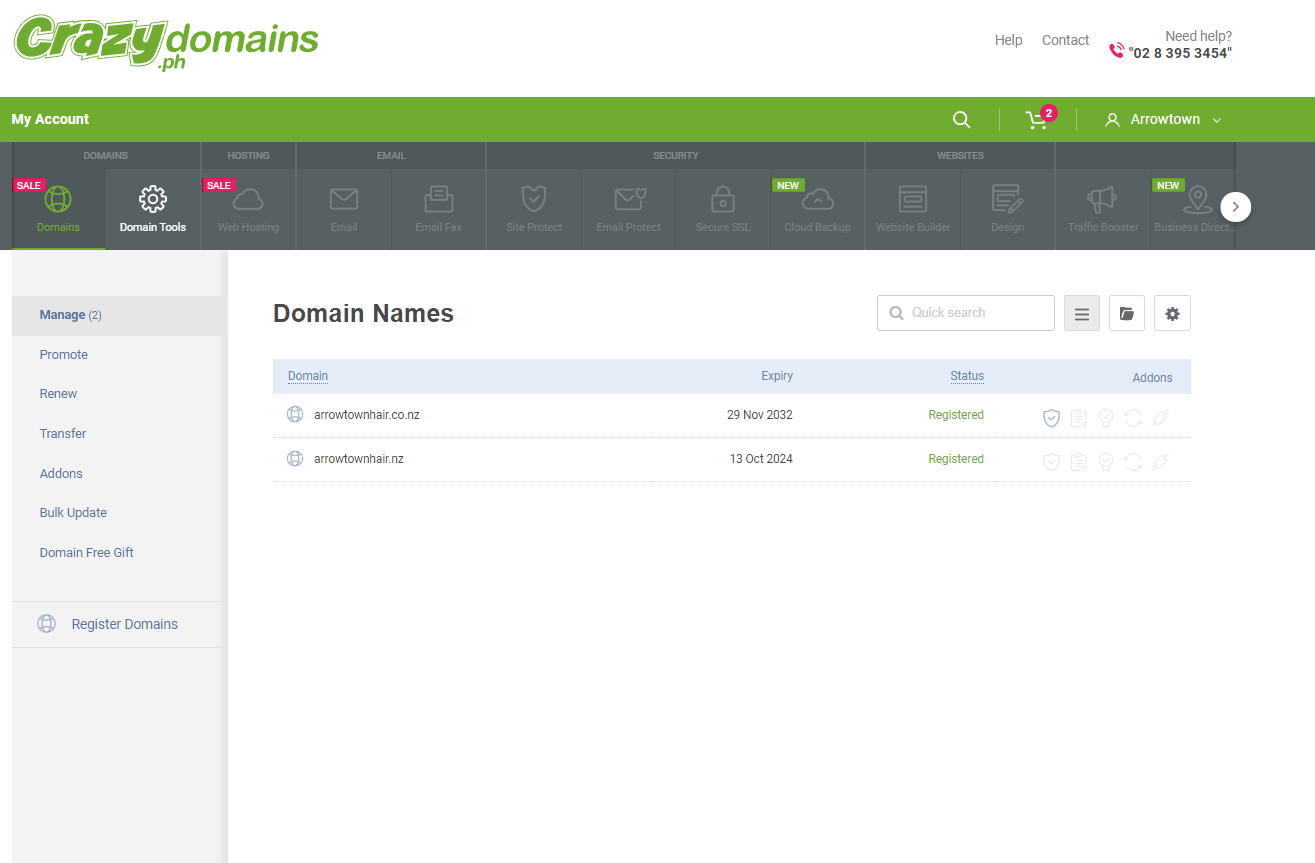Click the search magnifier in green bar
The width and height of the screenshot is (1315, 863).
tap(961, 120)
